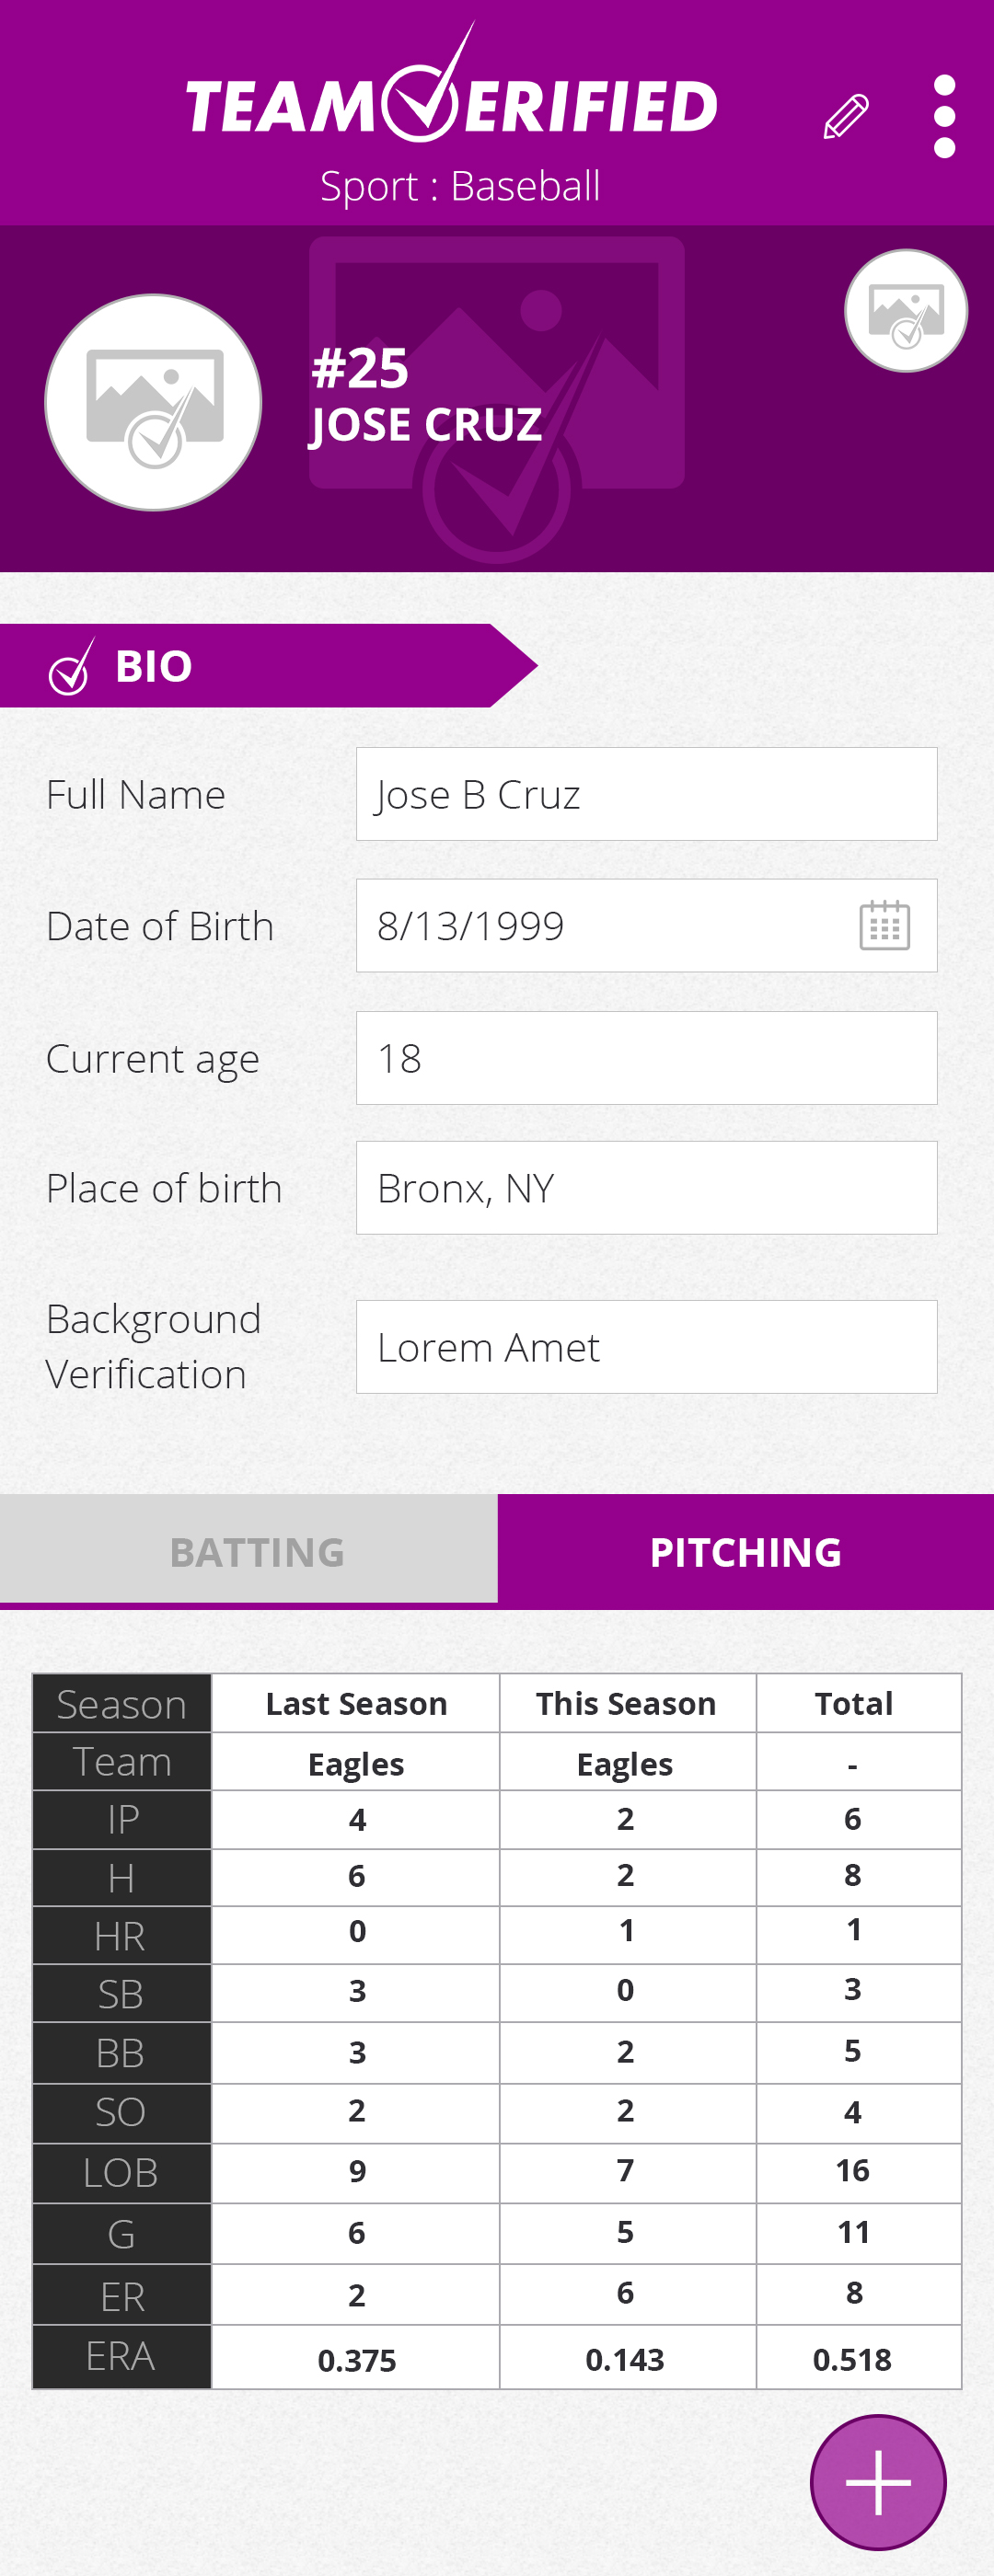Select the Pitching tab
Viewport: 994px width, 2576px height.
[x=745, y=1551]
